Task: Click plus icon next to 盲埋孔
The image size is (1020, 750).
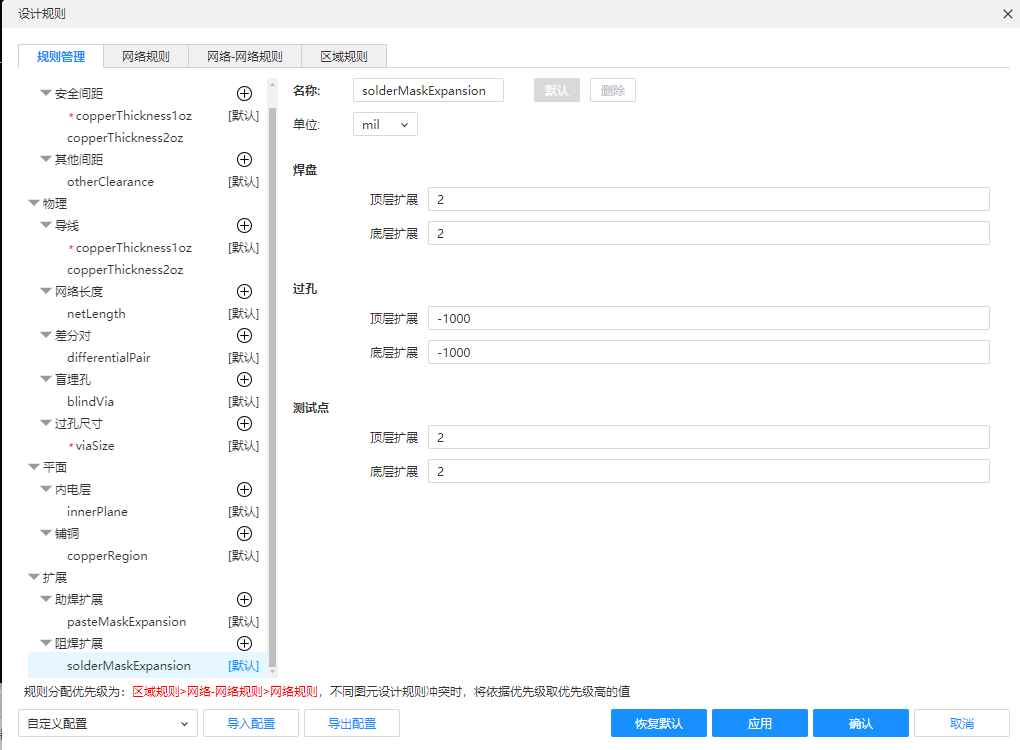Action: [x=244, y=379]
